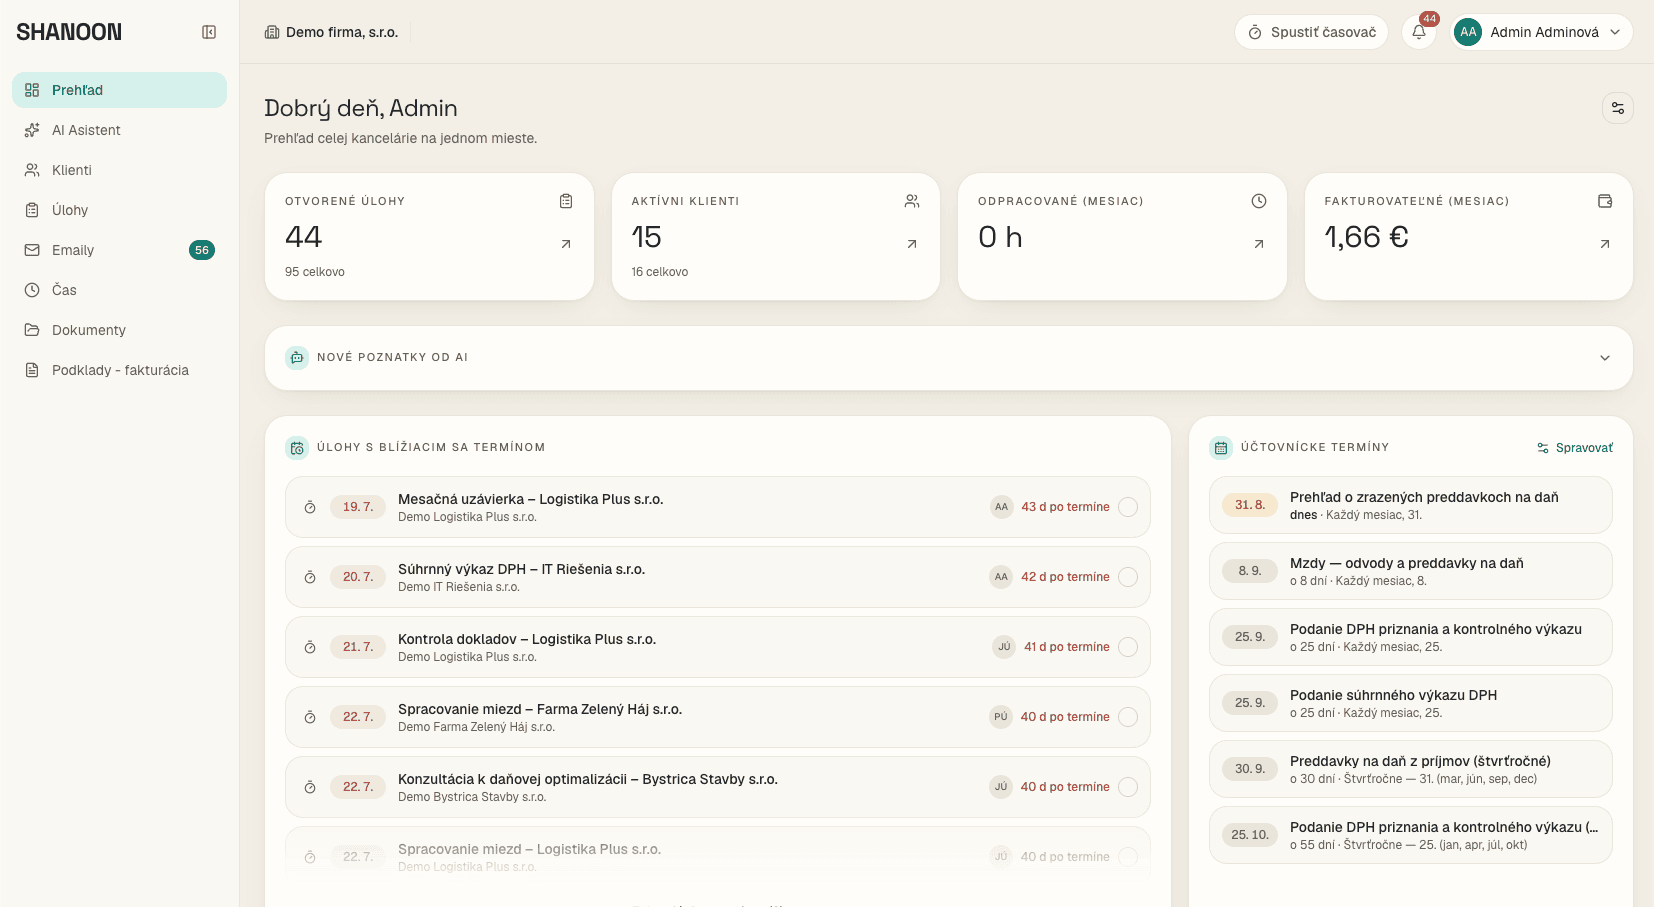Click Spustiť časovač button
Image resolution: width=1654 pixels, height=907 pixels.
(x=1311, y=32)
